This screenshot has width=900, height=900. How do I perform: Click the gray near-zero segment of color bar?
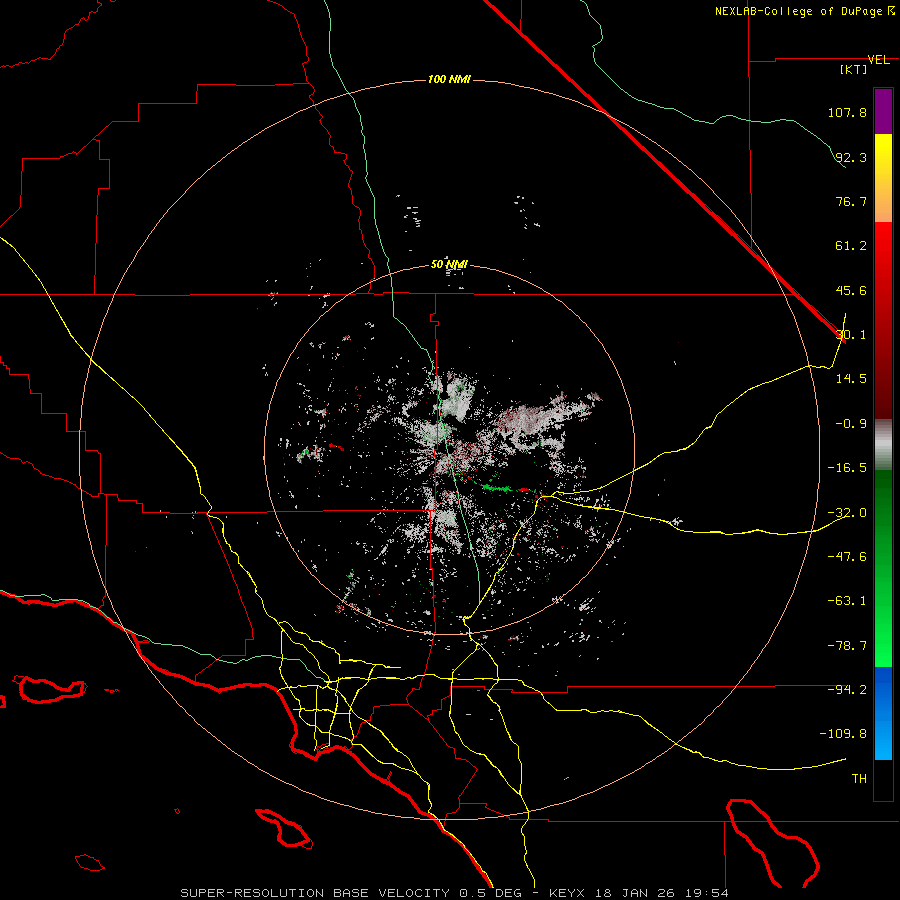[x=883, y=445]
